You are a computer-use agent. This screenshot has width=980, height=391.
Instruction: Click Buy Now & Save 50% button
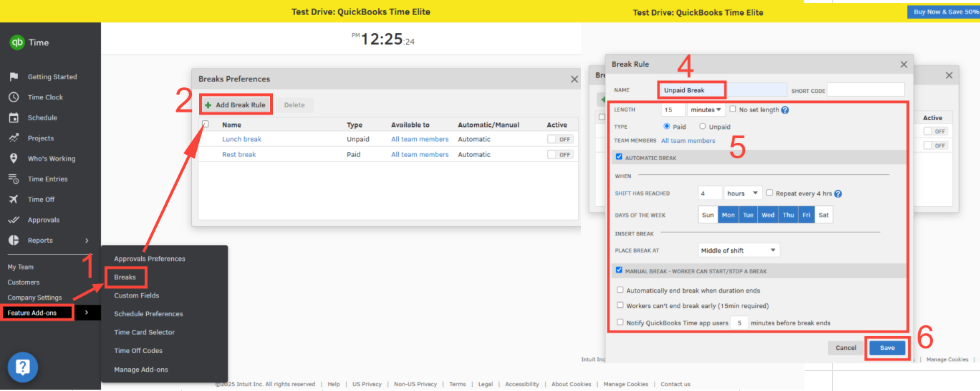point(943,12)
